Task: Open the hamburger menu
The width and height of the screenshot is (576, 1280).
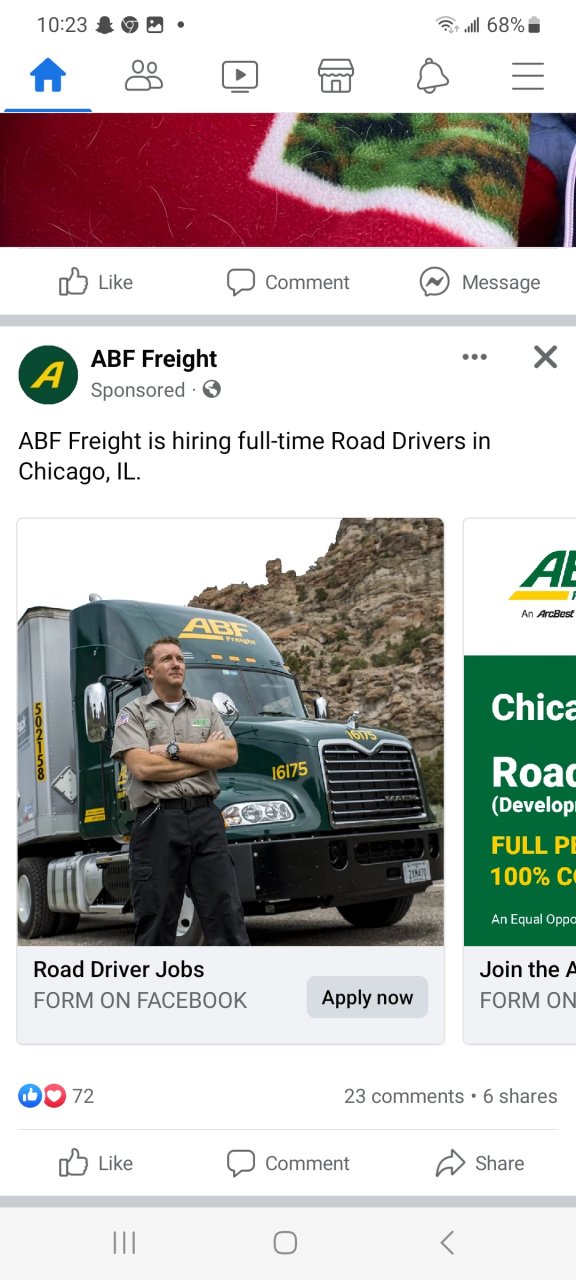Action: click(x=527, y=76)
